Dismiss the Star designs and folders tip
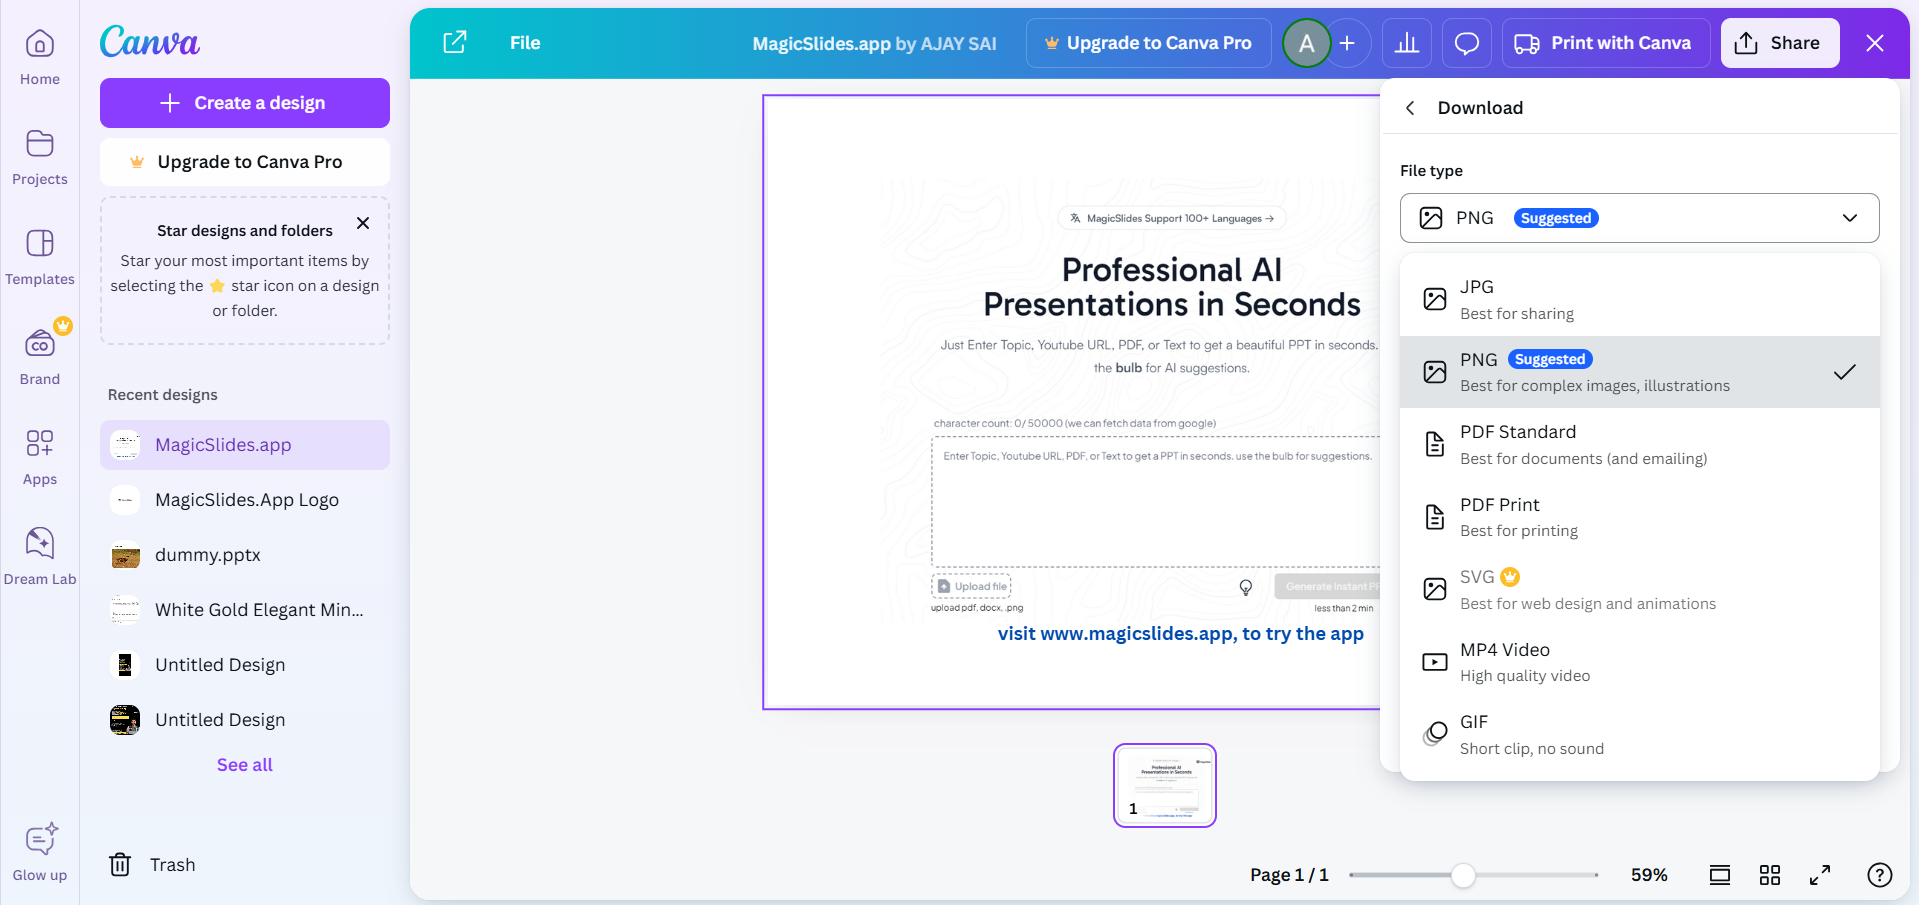 point(363,223)
